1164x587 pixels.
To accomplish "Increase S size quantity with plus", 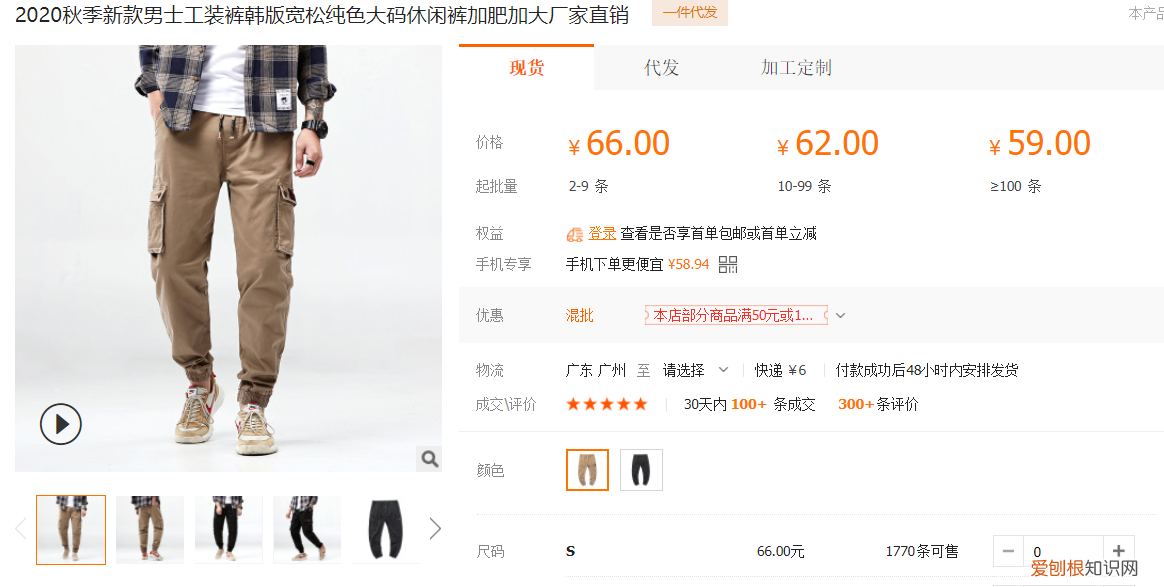I will coord(1119,551).
